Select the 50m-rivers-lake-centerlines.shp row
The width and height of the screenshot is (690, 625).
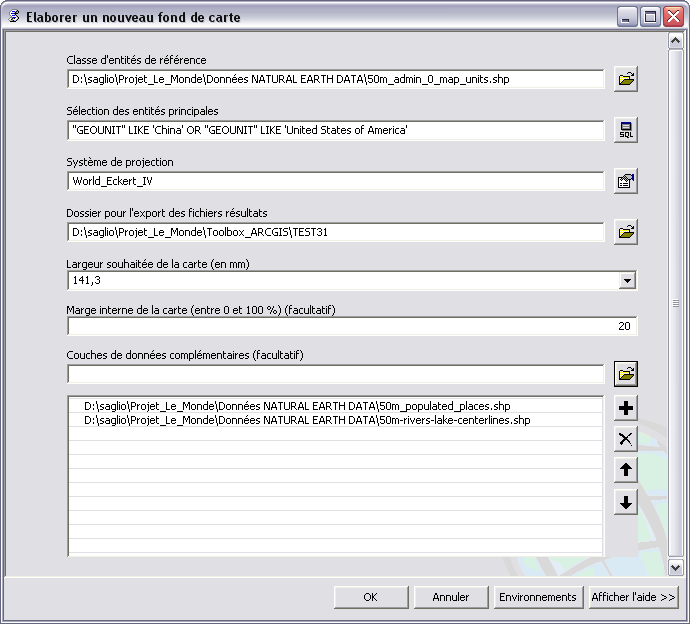click(x=336, y=420)
